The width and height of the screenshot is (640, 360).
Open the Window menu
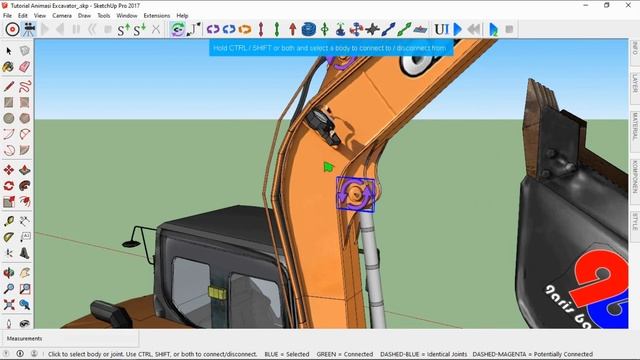click(x=127, y=16)
